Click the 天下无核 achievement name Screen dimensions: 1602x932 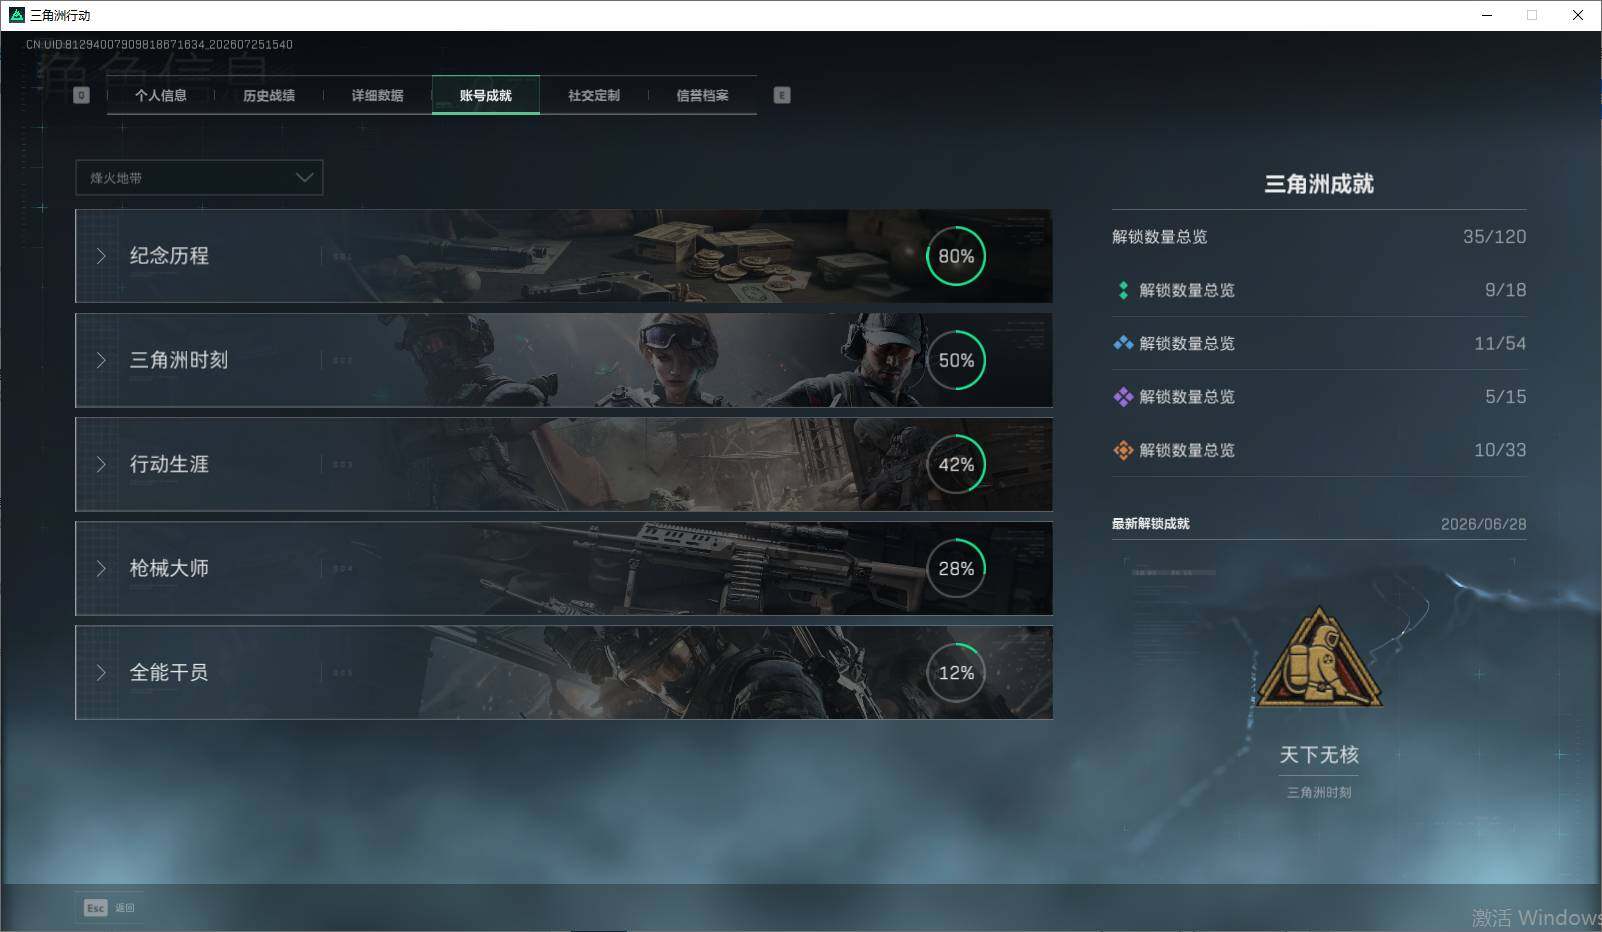[1319, 755]
